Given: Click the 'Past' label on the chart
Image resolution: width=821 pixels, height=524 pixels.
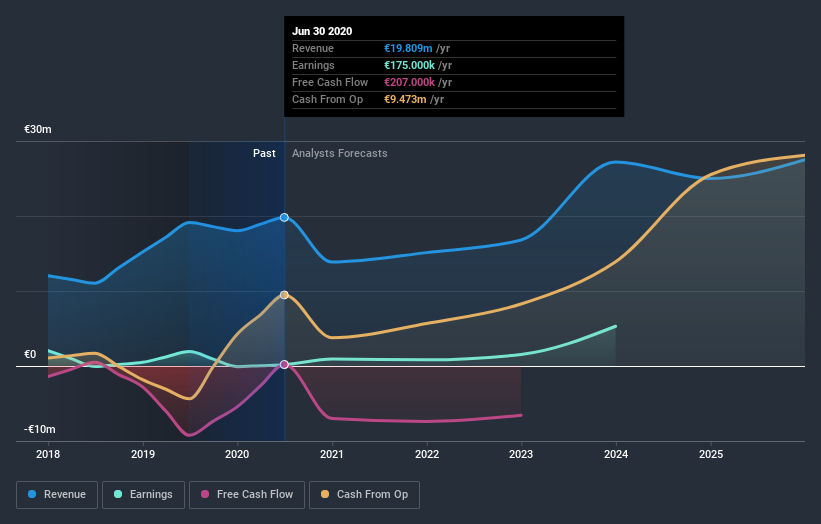Looking at the screenshot, I should 264,153.
